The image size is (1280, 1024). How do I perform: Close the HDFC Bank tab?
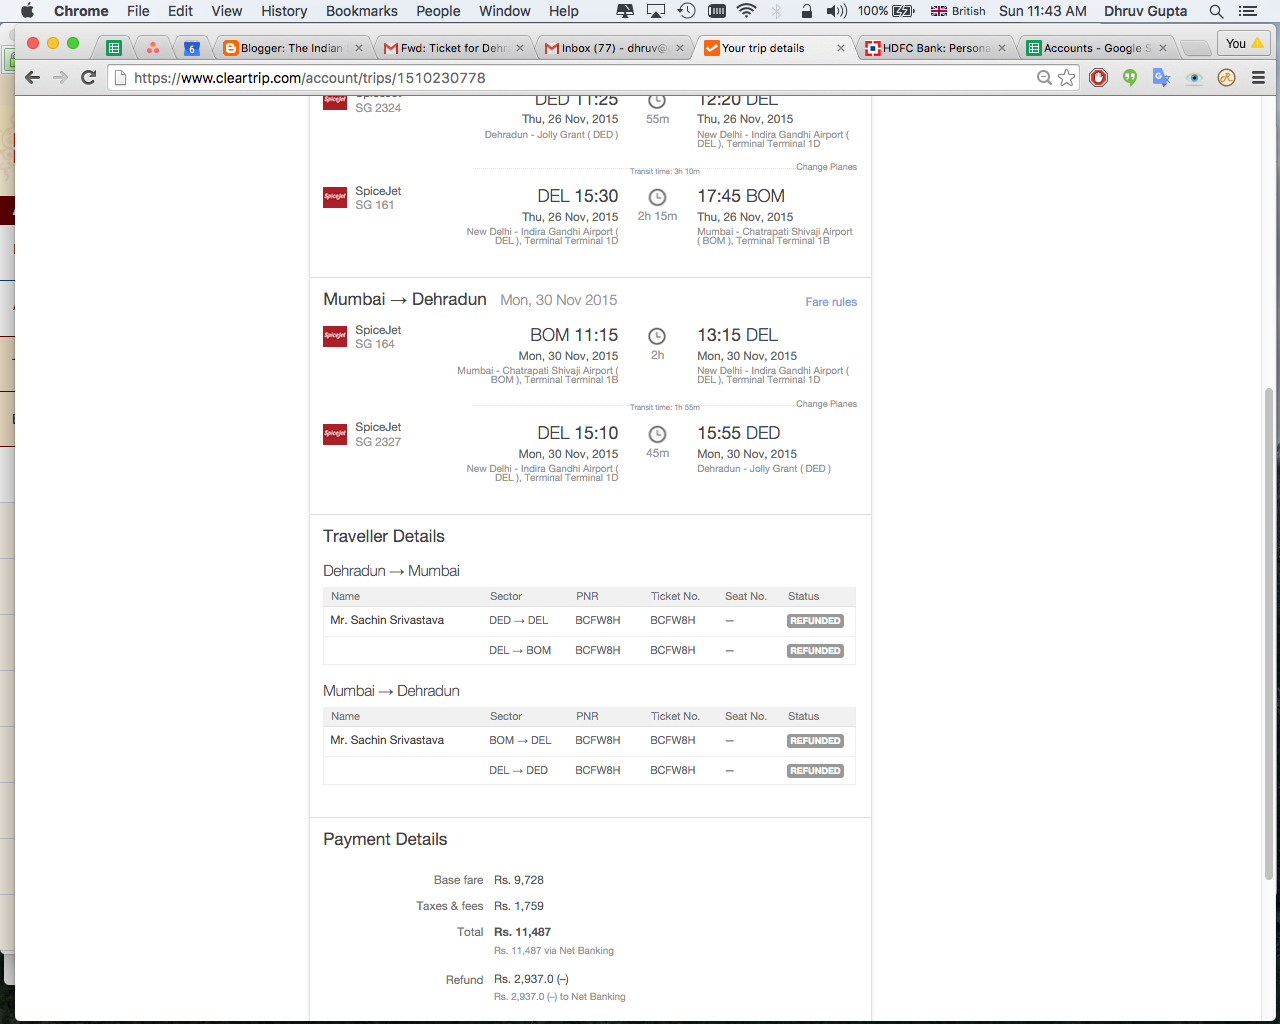tap(1001, 48)
